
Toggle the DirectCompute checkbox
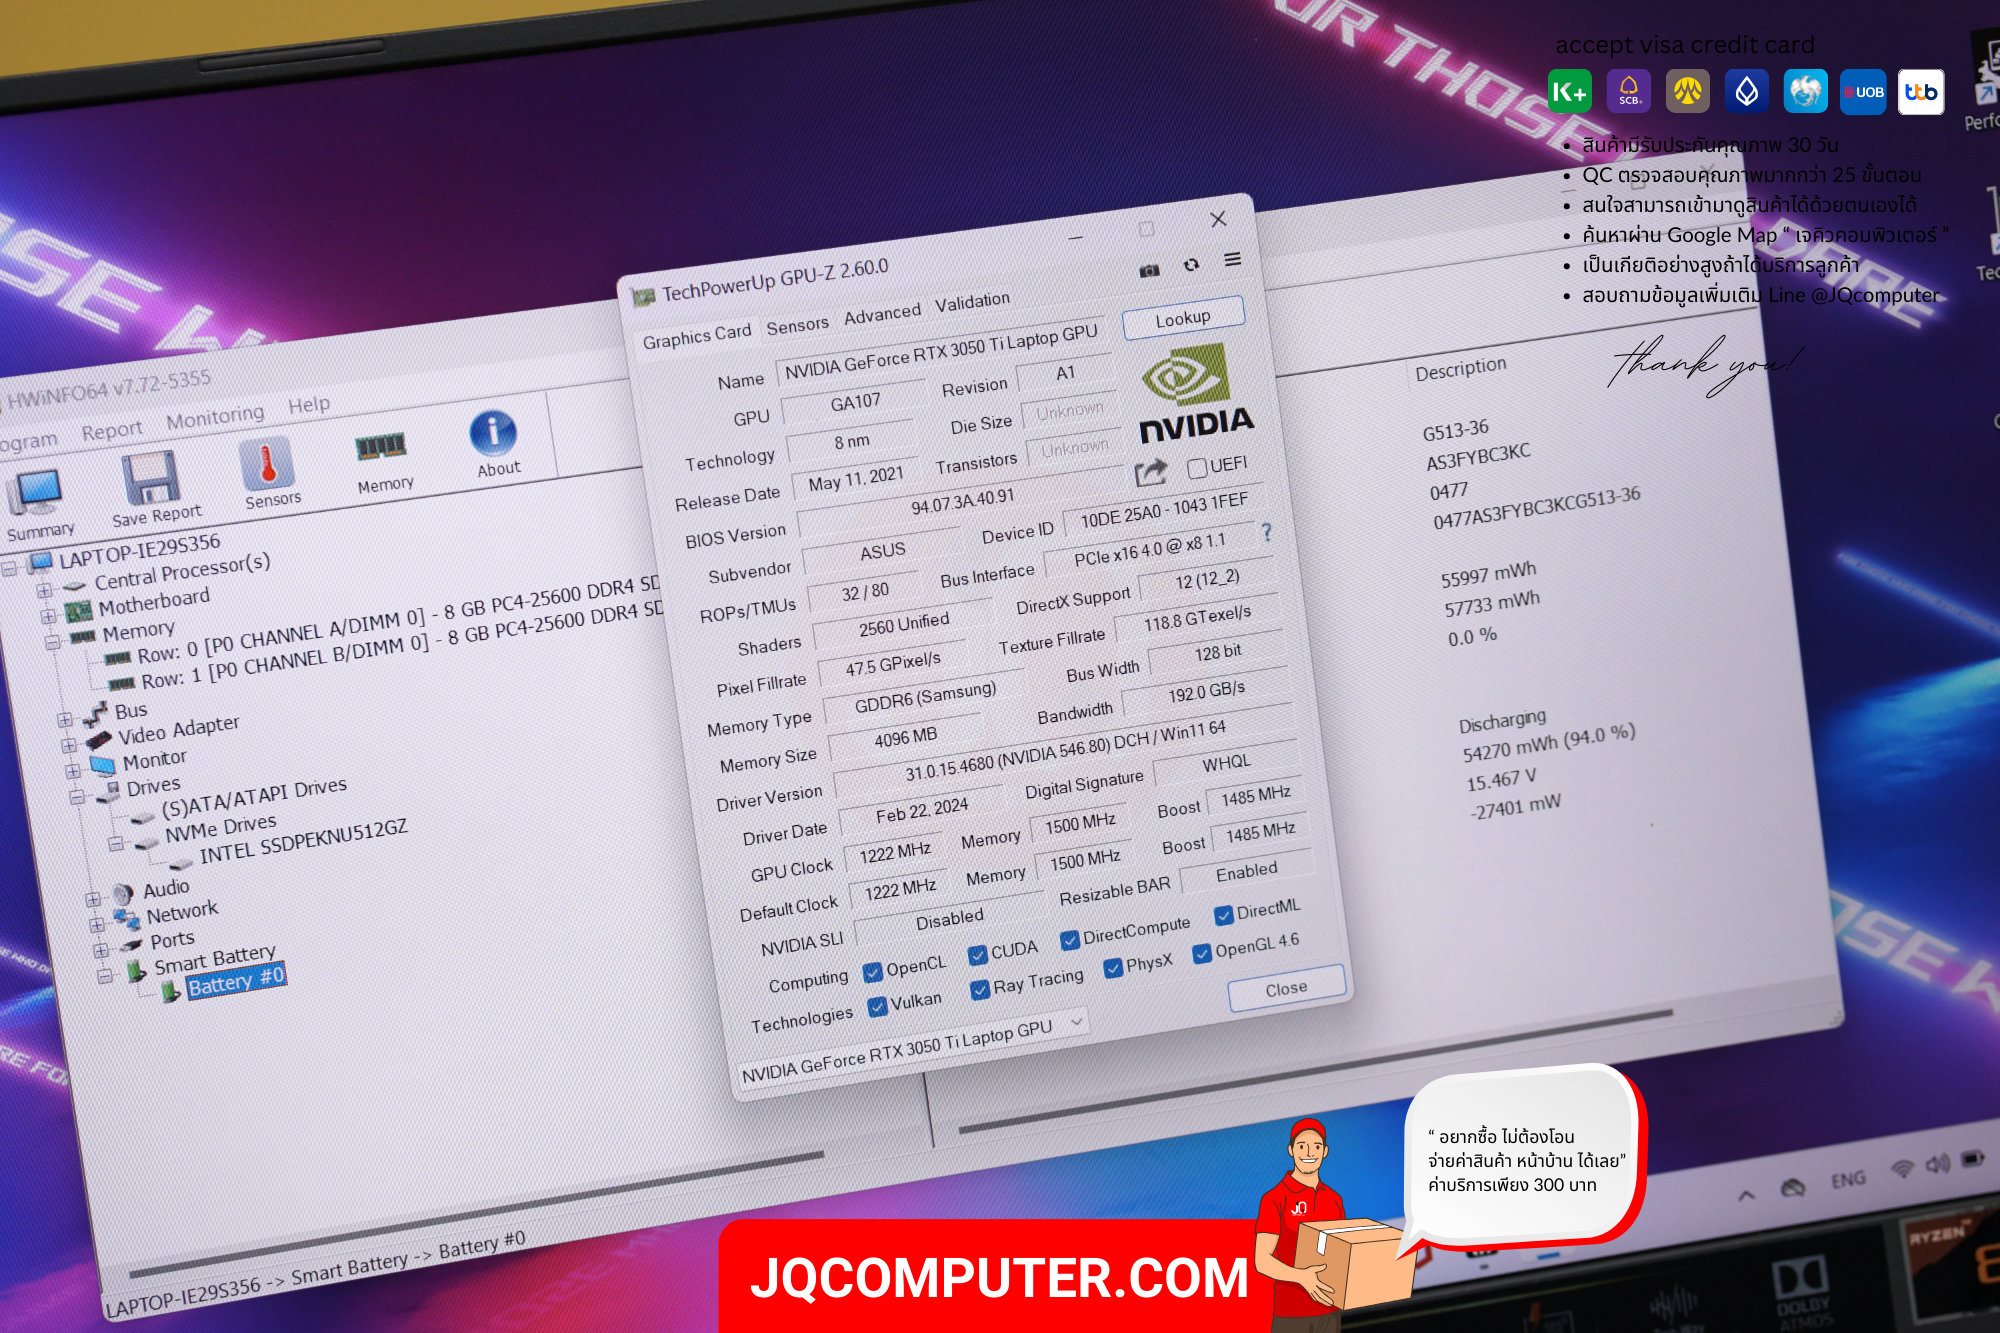tap(1070, 939)
